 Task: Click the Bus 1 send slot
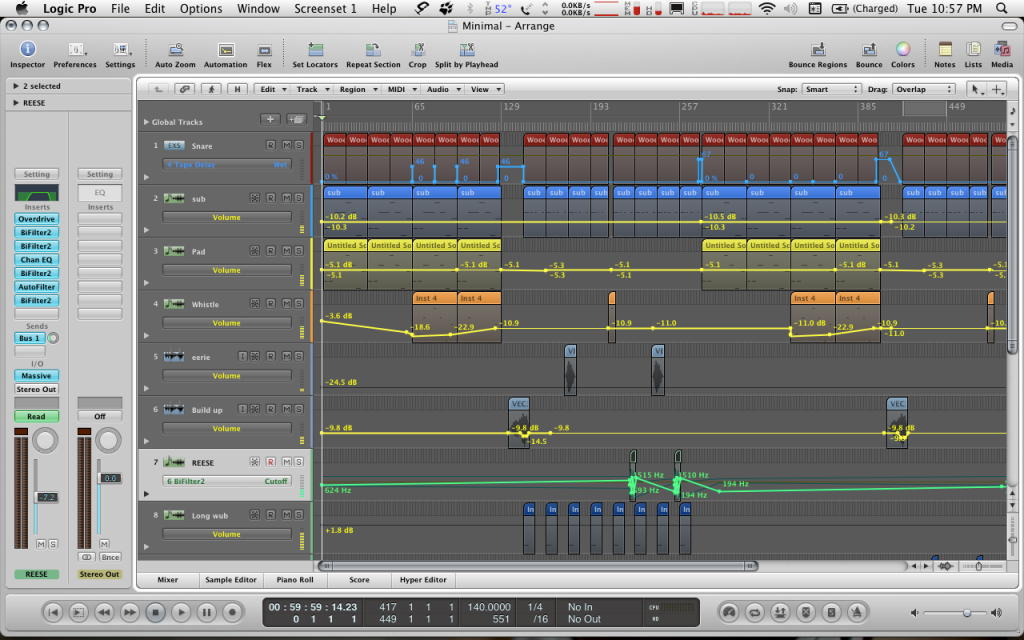tap(30, 338)
